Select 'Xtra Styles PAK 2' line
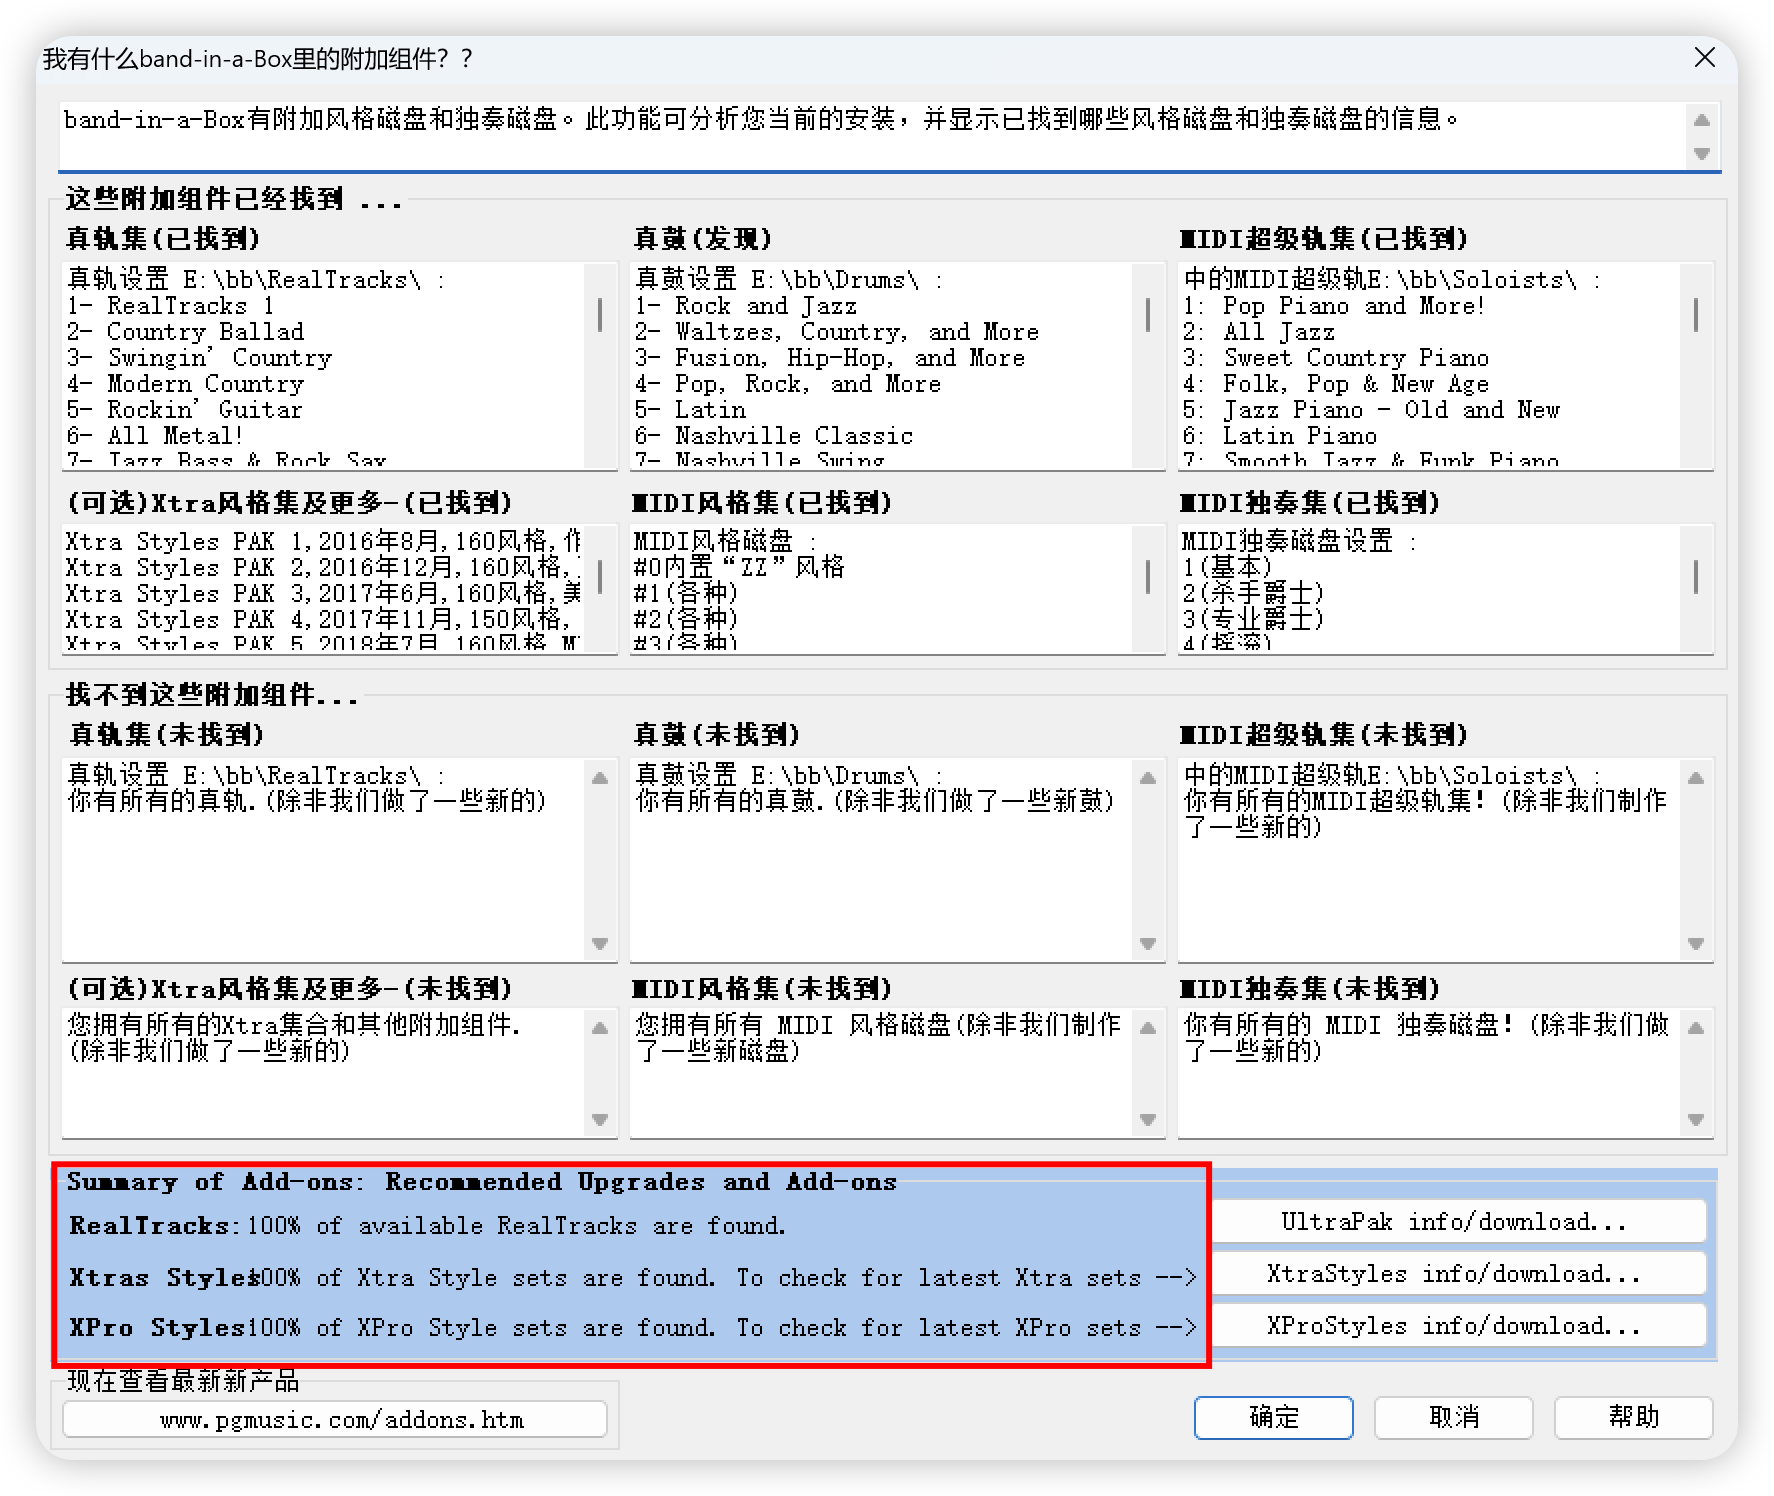The height and width of the screenshot is (1496, 1774). coord(323,568)
